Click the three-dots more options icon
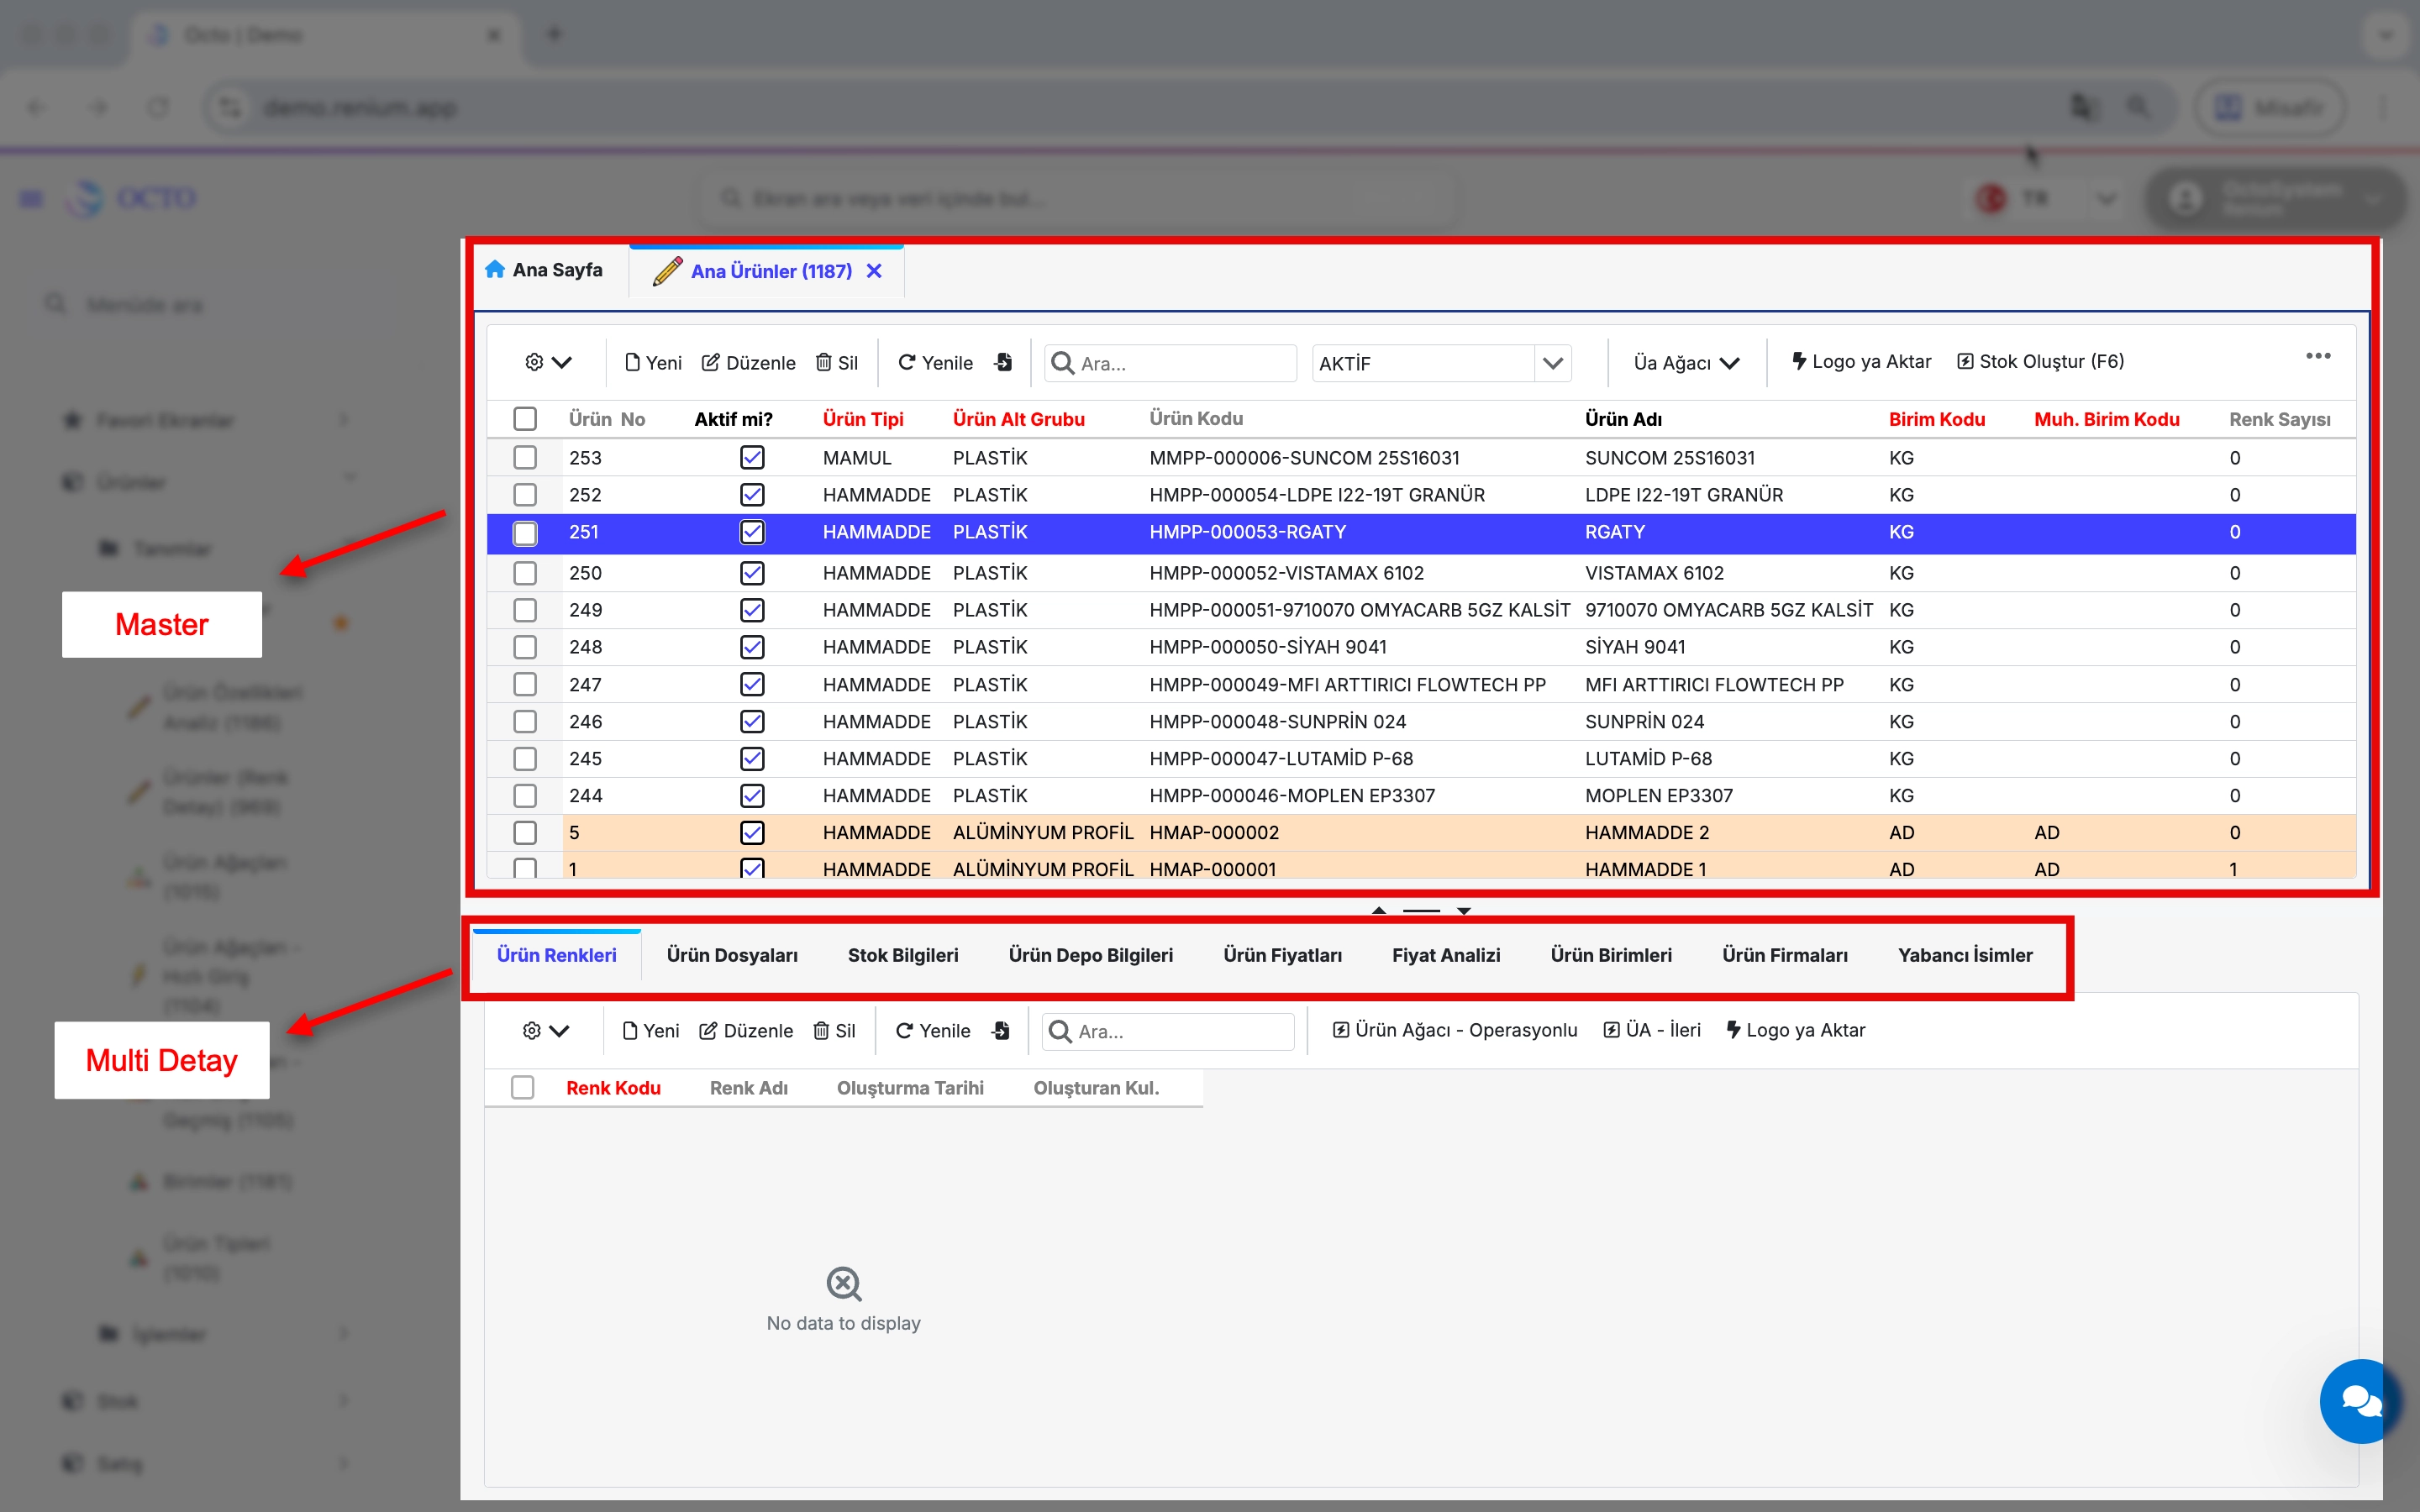2420x1512 pixels. (2318, 356)
